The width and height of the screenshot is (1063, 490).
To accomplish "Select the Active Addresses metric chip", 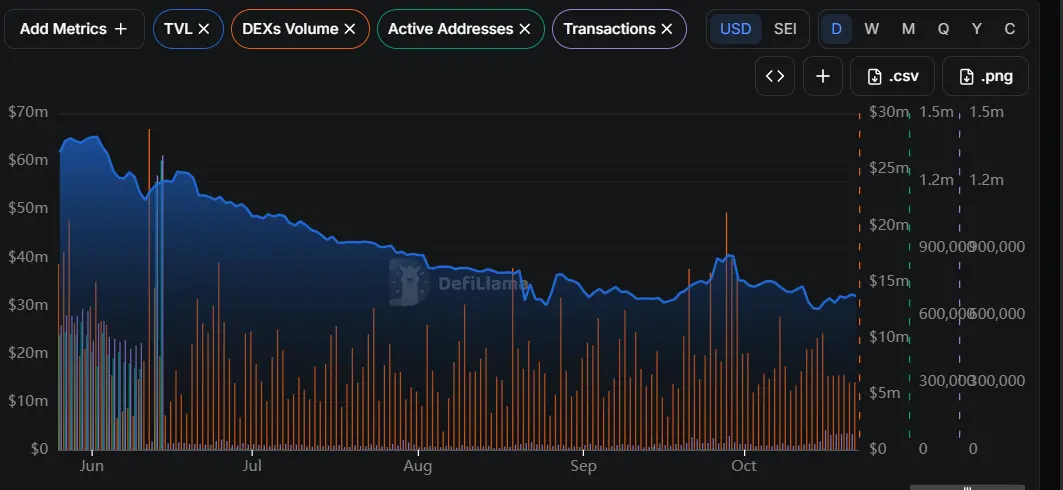I will [460, 29].
